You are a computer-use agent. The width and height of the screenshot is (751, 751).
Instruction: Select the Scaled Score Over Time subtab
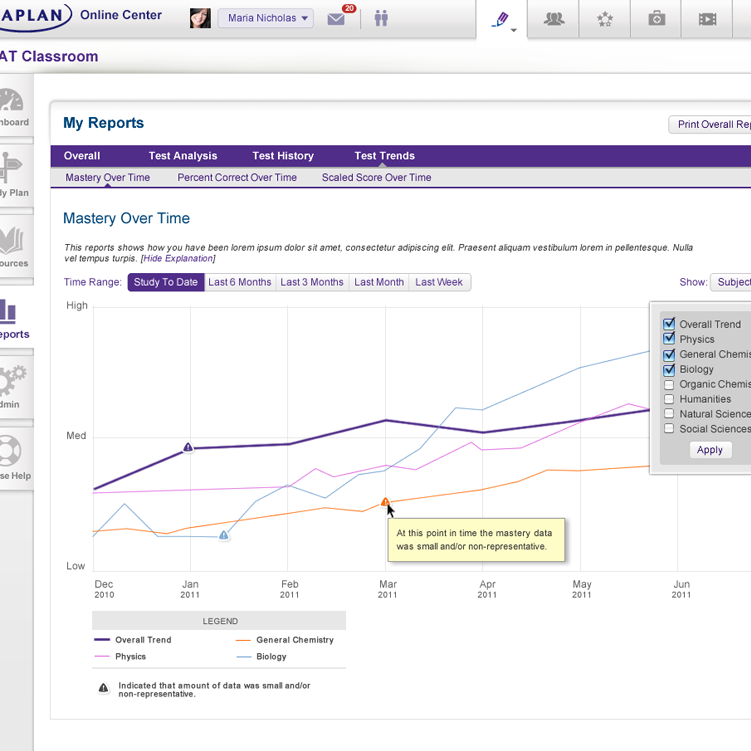[376, 178]
